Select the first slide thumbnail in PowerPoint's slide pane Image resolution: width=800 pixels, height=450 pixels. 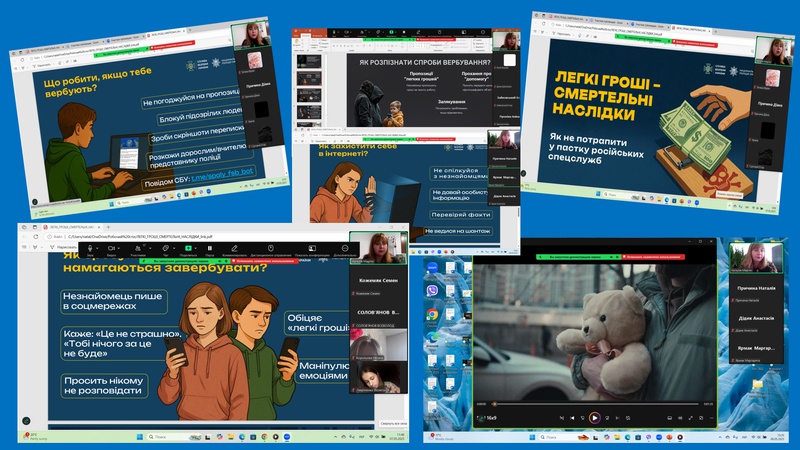(x=309, y=61)
